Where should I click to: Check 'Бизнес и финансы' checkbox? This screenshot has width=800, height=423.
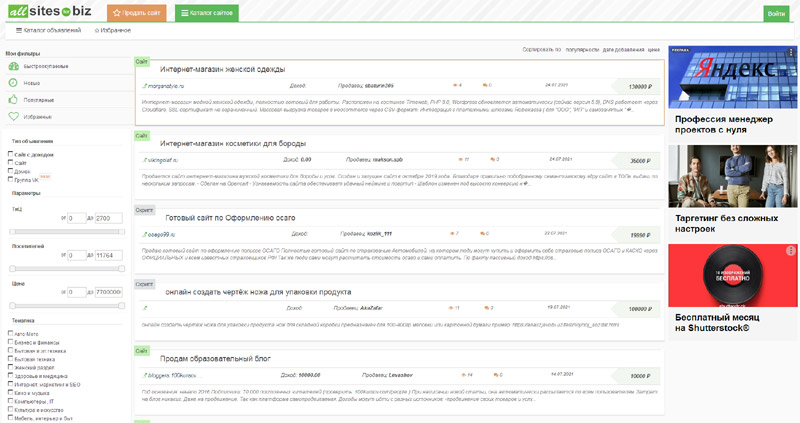click(x=10, y=342)
